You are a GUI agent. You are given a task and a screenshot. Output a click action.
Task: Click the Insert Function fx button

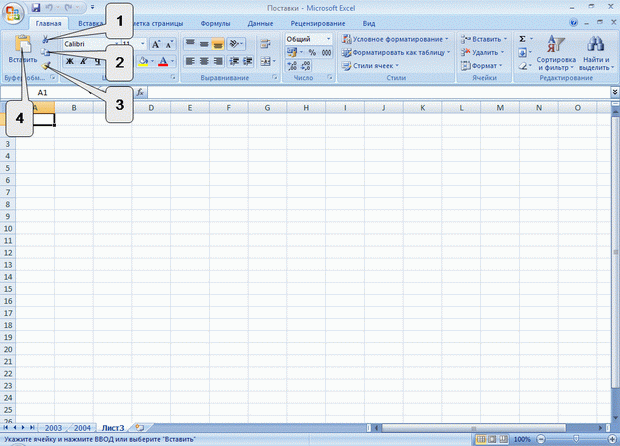pyautogui.click(x=140, y=93)
